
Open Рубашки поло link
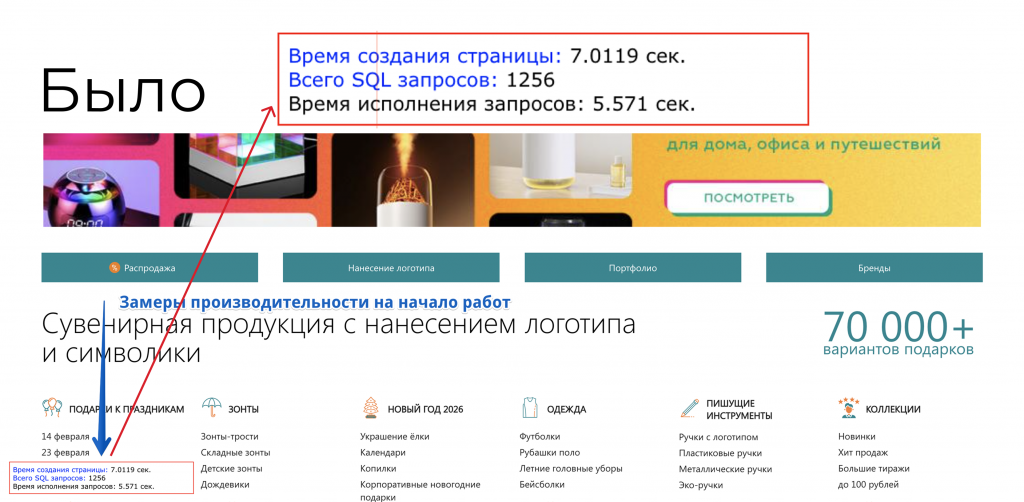(x=549, y=452)
